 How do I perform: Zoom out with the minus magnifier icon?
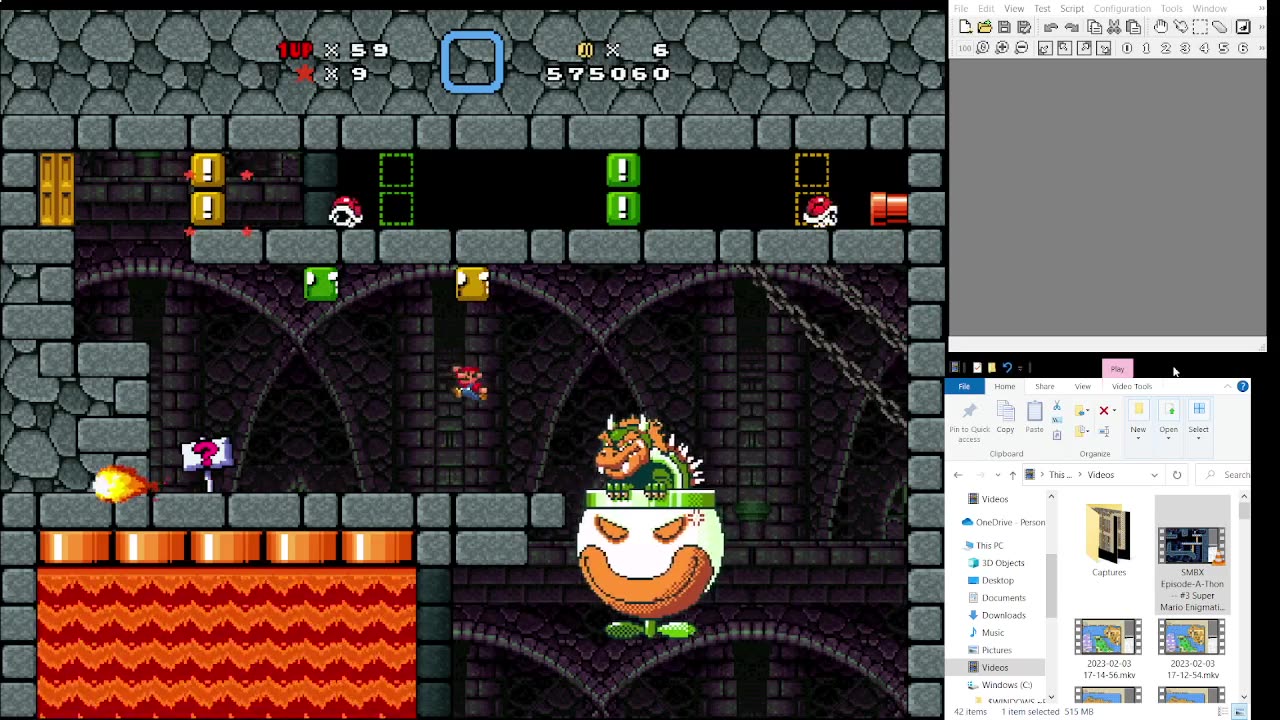pos(1021,47)
